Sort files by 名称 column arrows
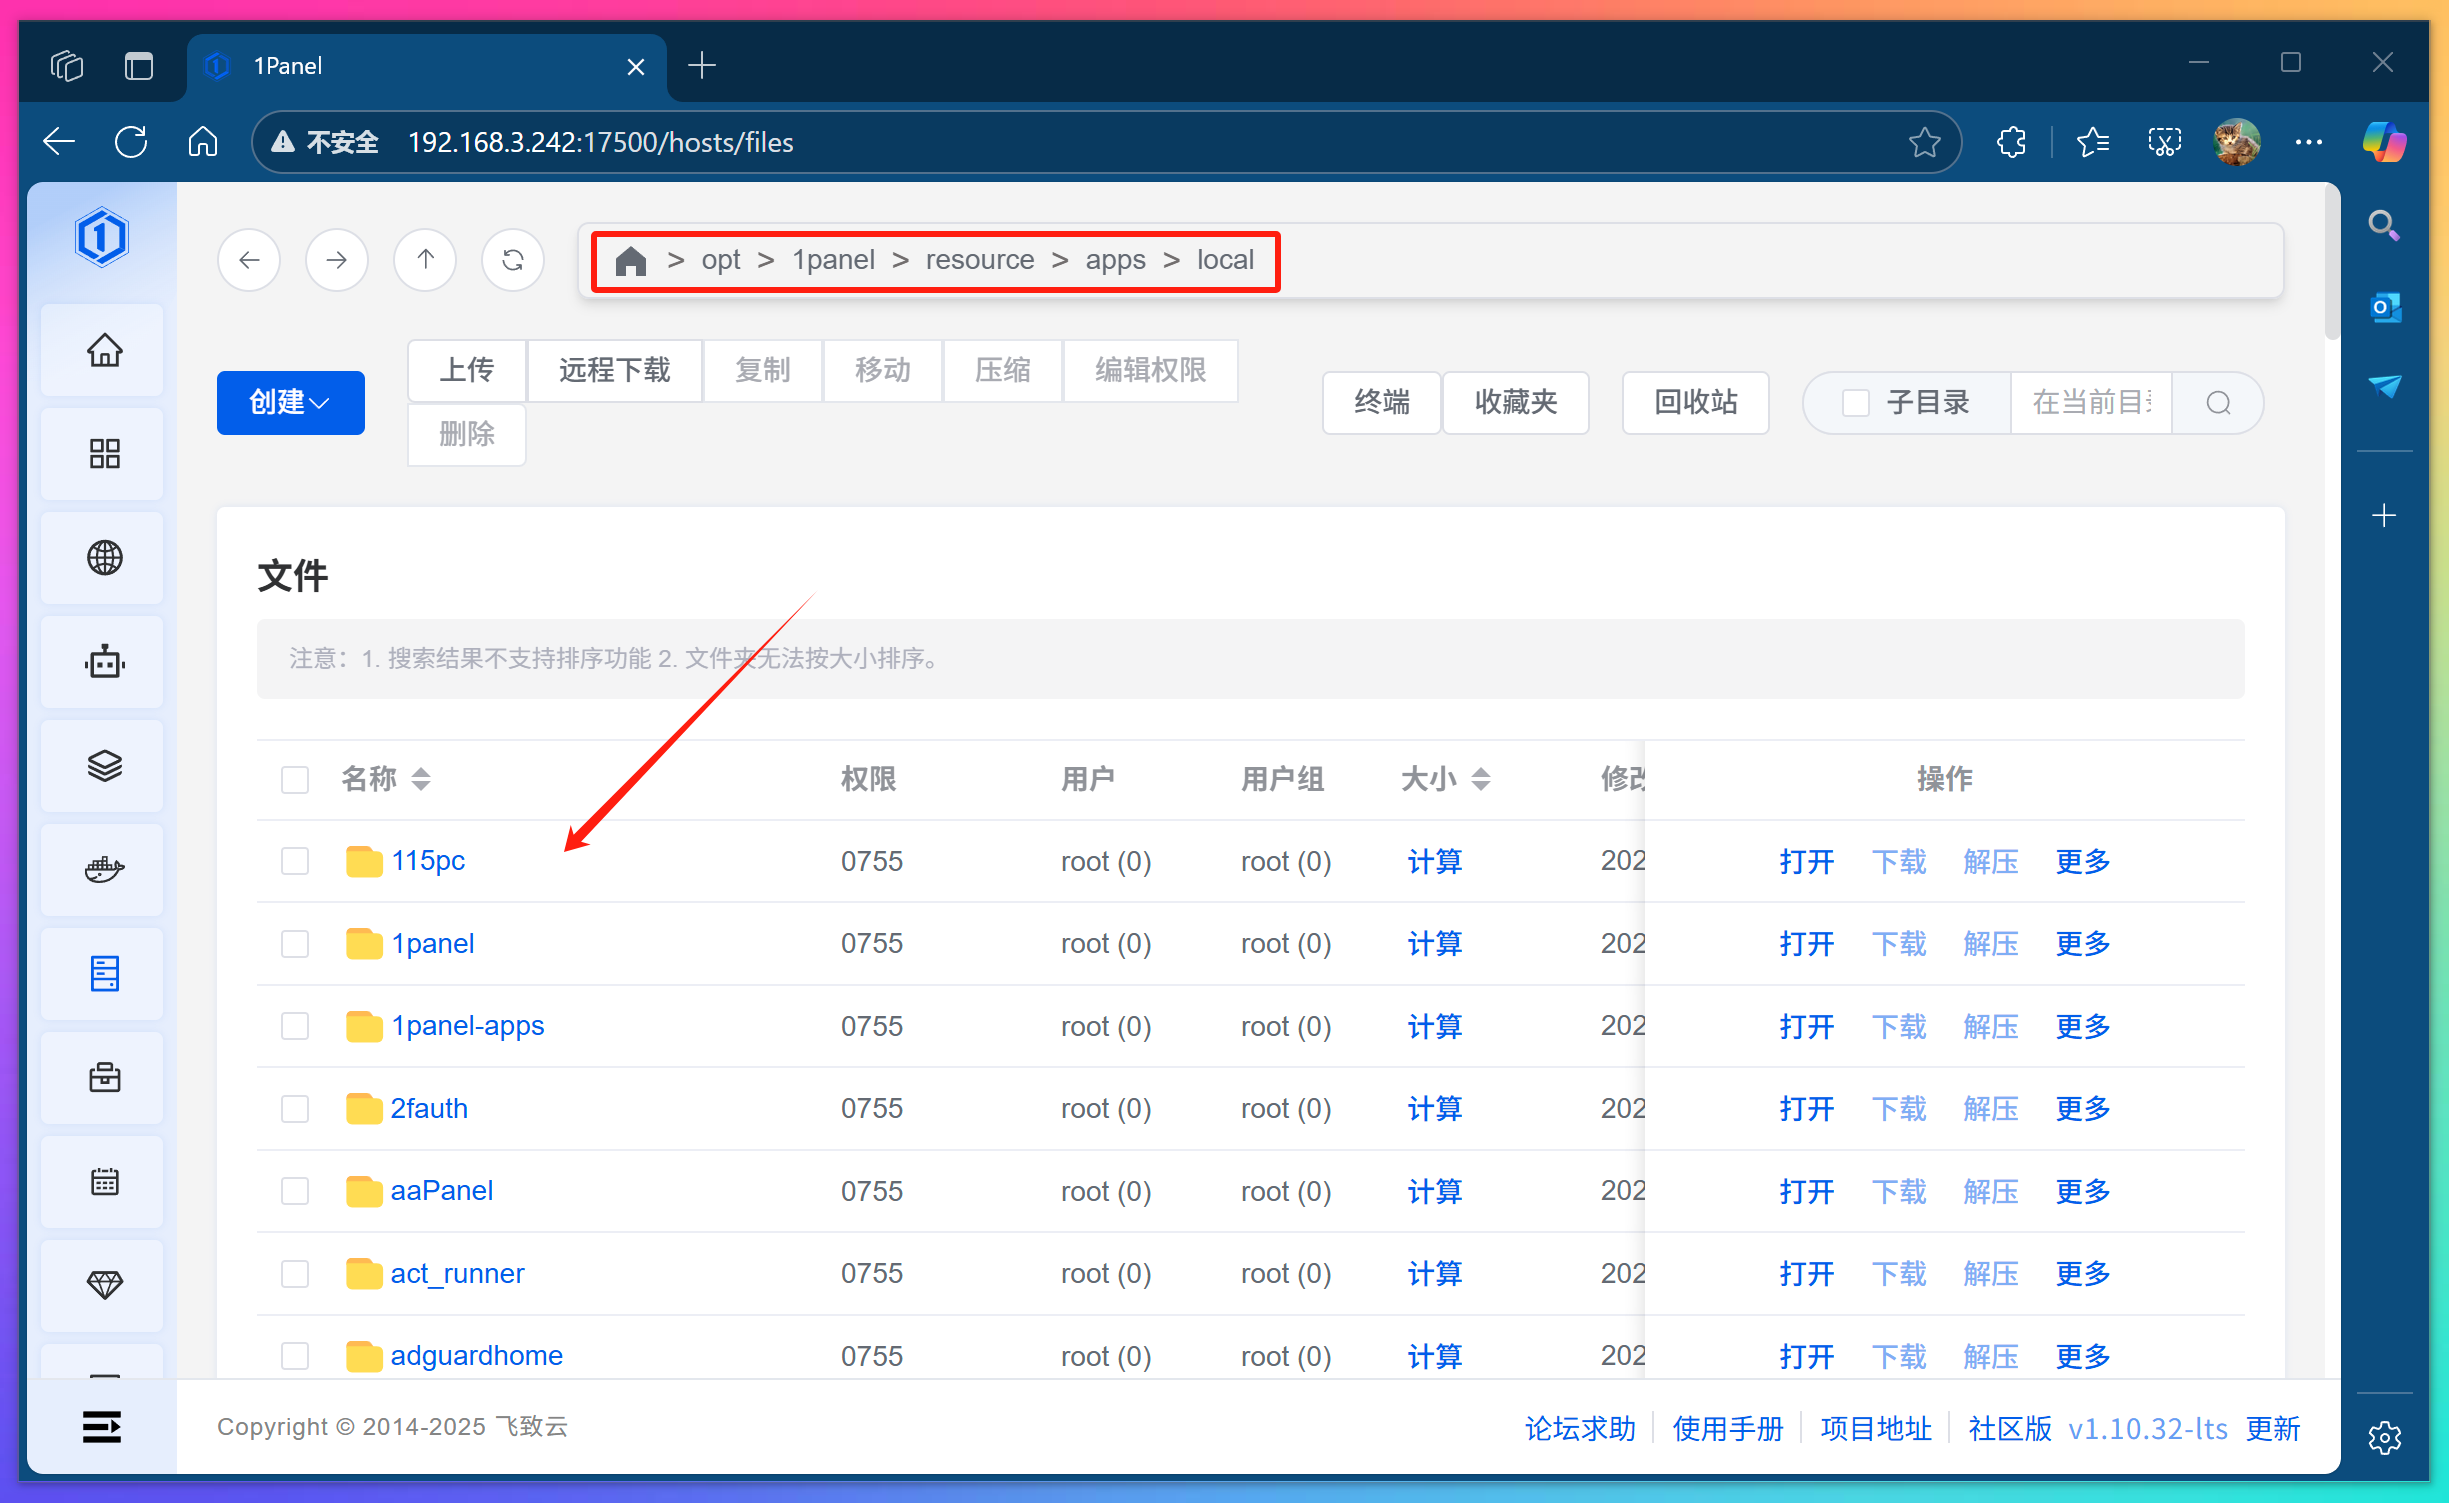The image size is (2449, 1503). [421, 779]
